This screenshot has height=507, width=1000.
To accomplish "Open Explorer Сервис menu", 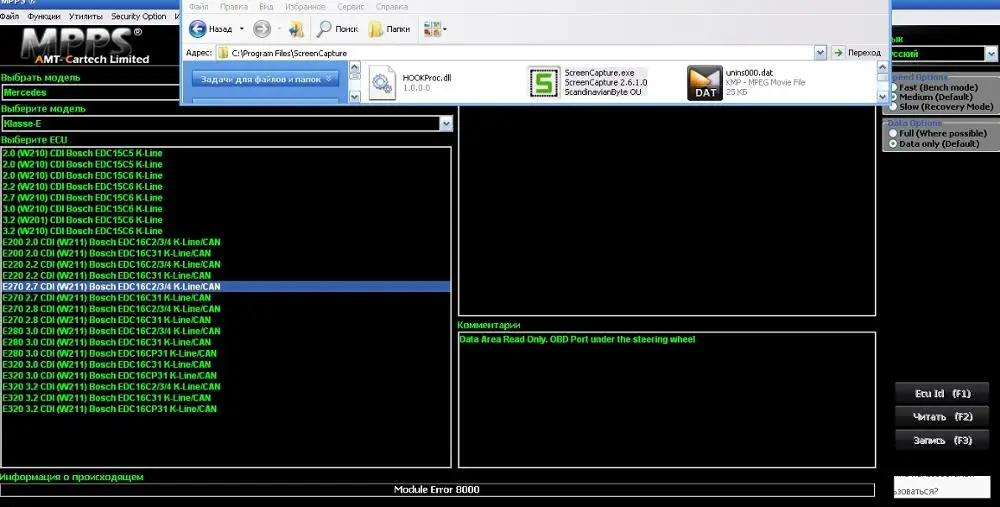I will (351, 6).
